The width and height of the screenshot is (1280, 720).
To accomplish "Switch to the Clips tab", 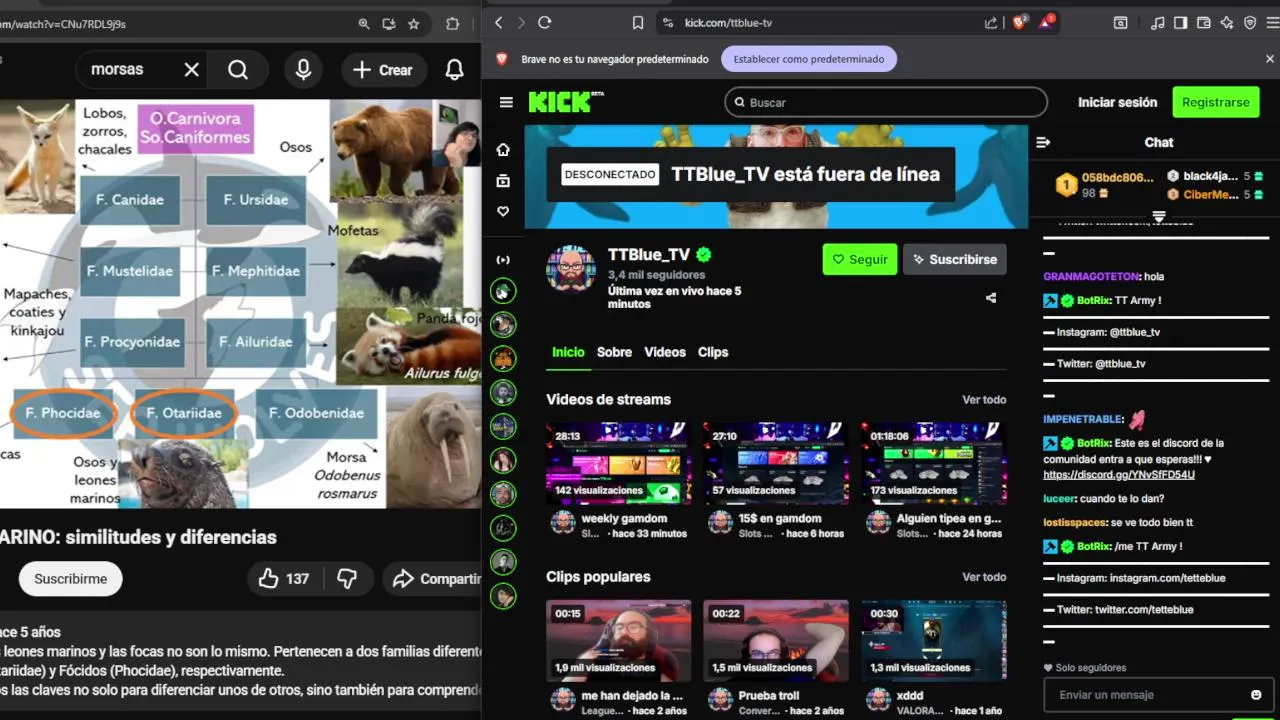I will pyautogui.click(x=713, y=352).
